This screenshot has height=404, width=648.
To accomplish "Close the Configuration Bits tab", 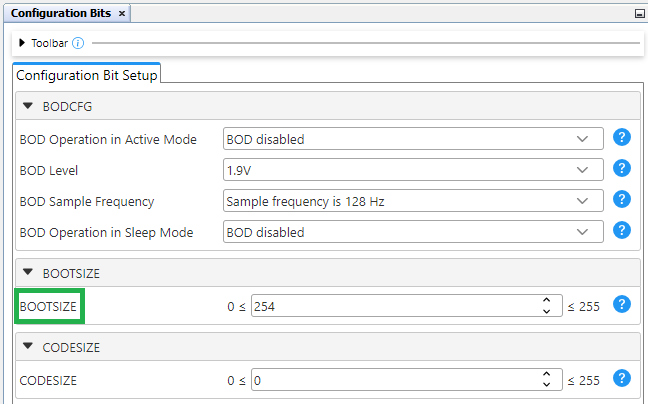I will [x=122, y=14].
